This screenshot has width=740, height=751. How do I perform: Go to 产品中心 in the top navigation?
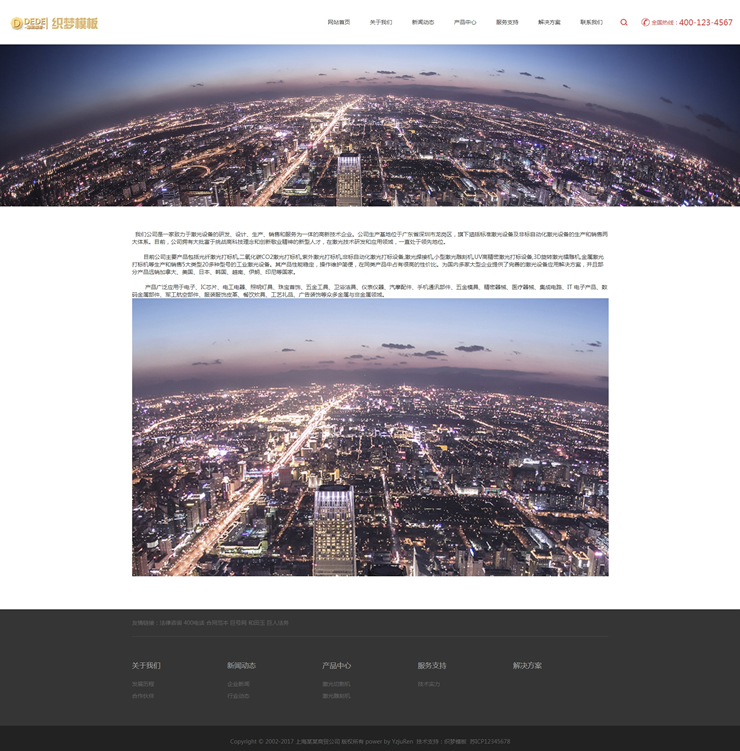[x=465, y=22]
